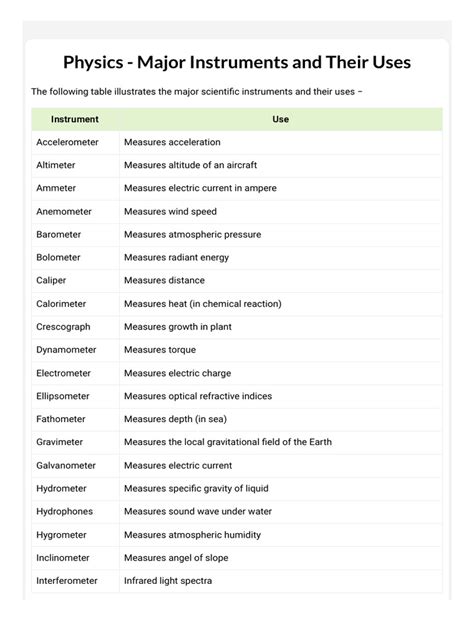The height and width of the screenshot is (632, 474).
Task: Click the 'Inclinometer' instrument entry
Action: [x=63, y=558]
